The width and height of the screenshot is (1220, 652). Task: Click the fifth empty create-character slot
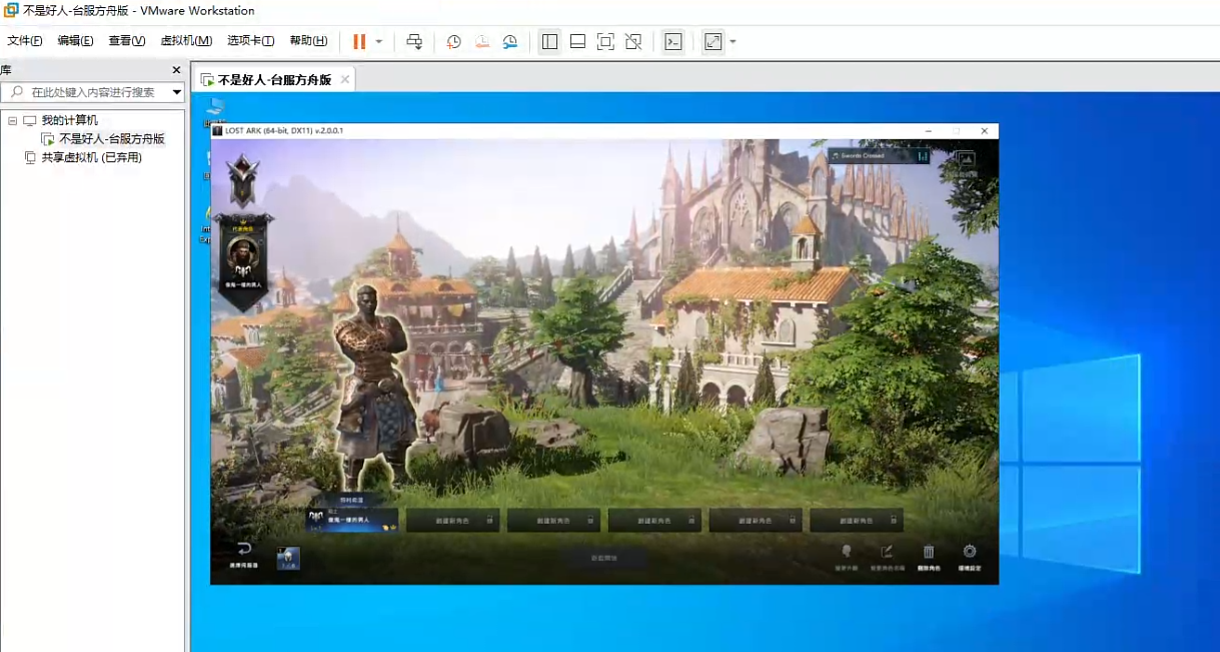point(856,520)
